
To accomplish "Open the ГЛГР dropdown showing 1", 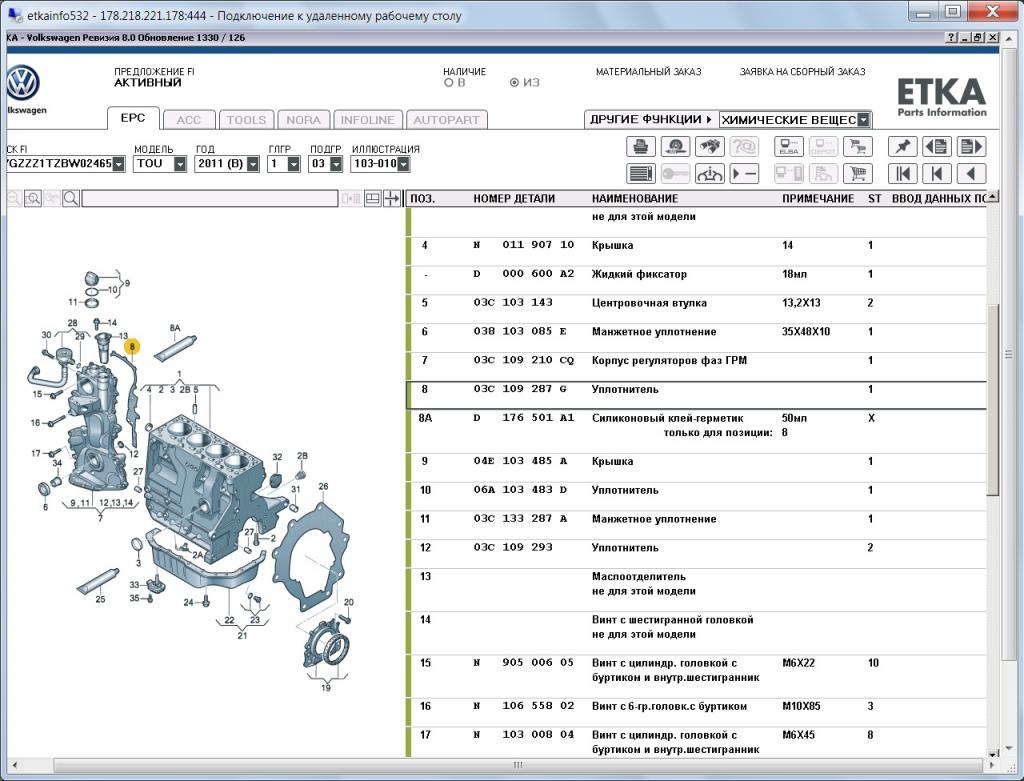I will pos(293,164).
